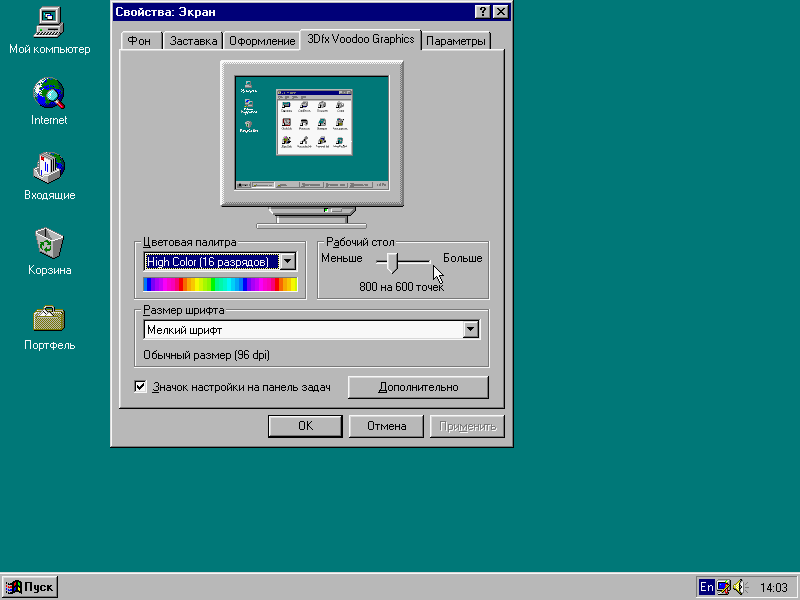The height and width of the screenshot is (600, 800).
Task: Toggle Значок настройки на панель задач checkbox
Action: pyautogui.click(x=140, y=386)
